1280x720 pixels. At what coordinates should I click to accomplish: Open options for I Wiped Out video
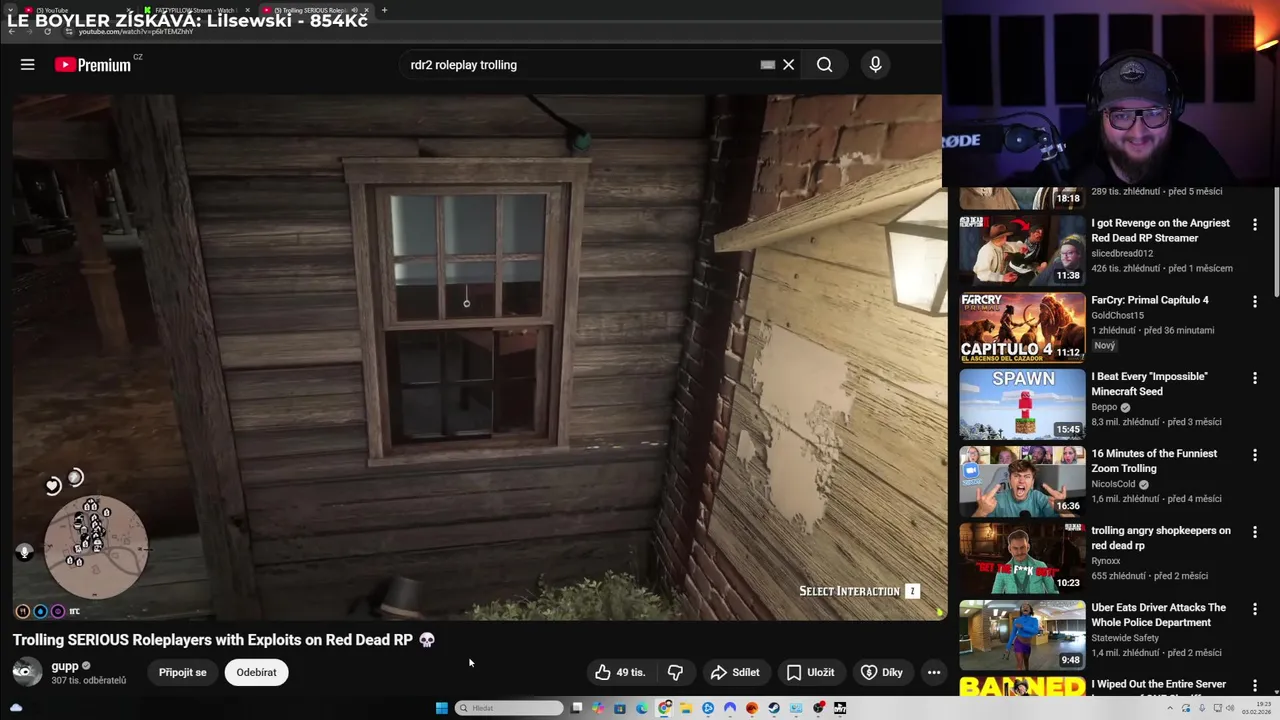point(1254,686)
